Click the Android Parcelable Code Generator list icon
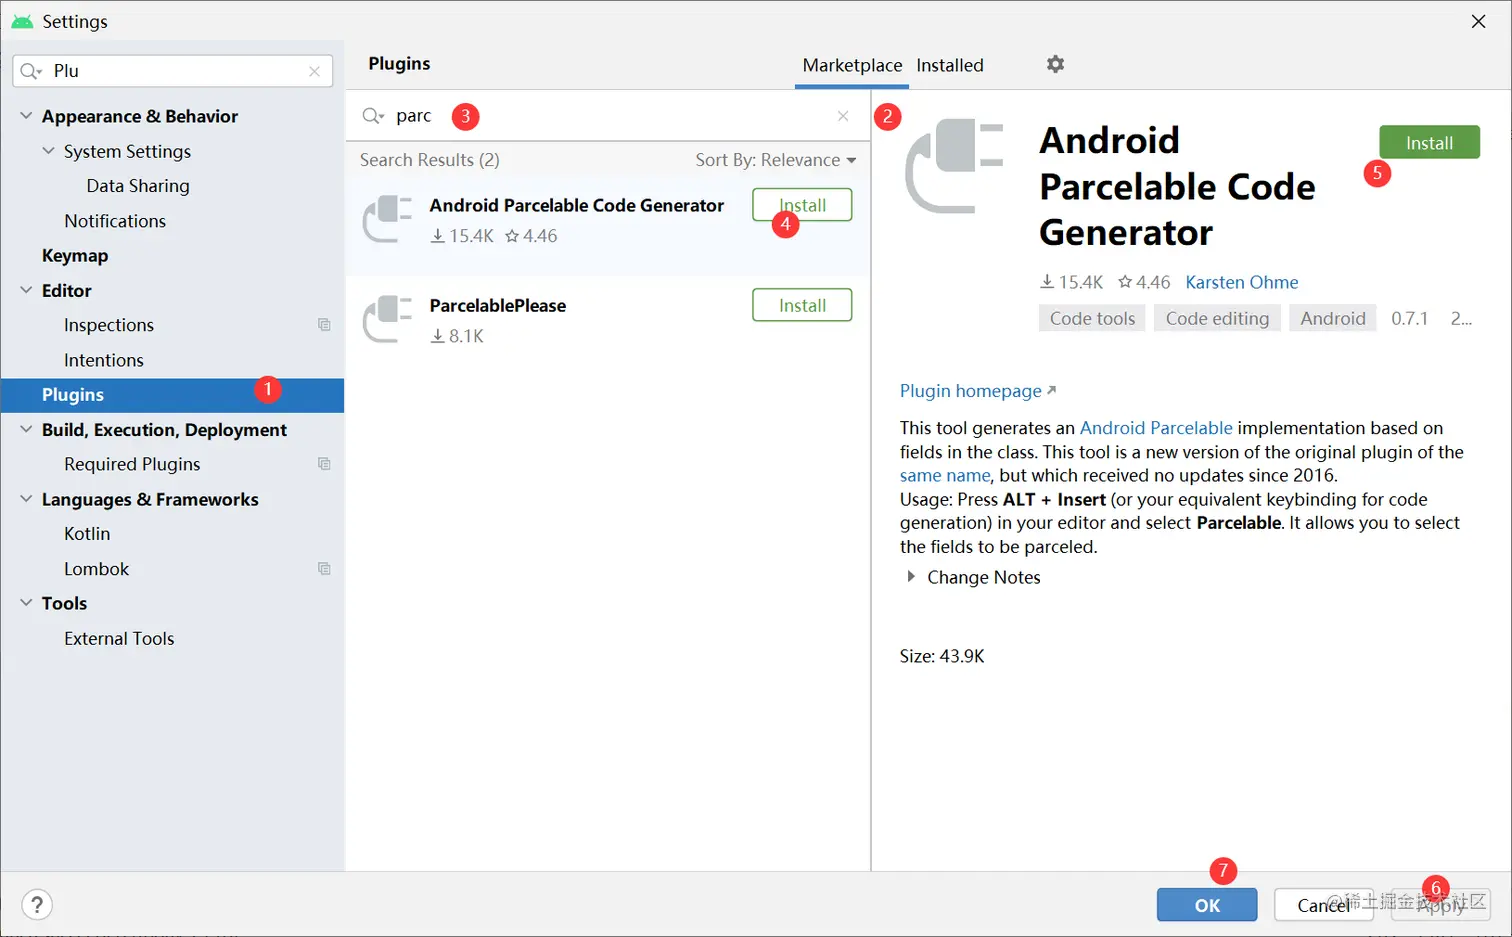Viewport: 1512px width, 937px height. 387,219
